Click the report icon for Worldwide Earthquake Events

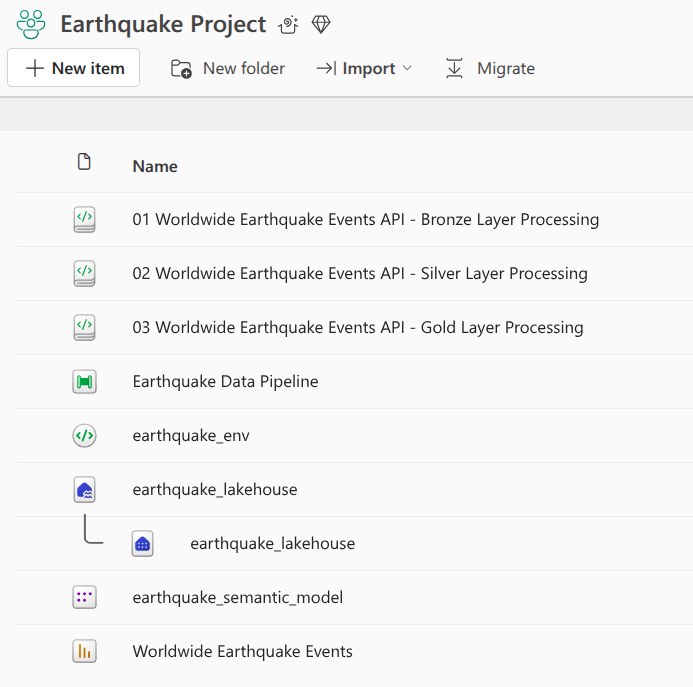click(85, 652)
